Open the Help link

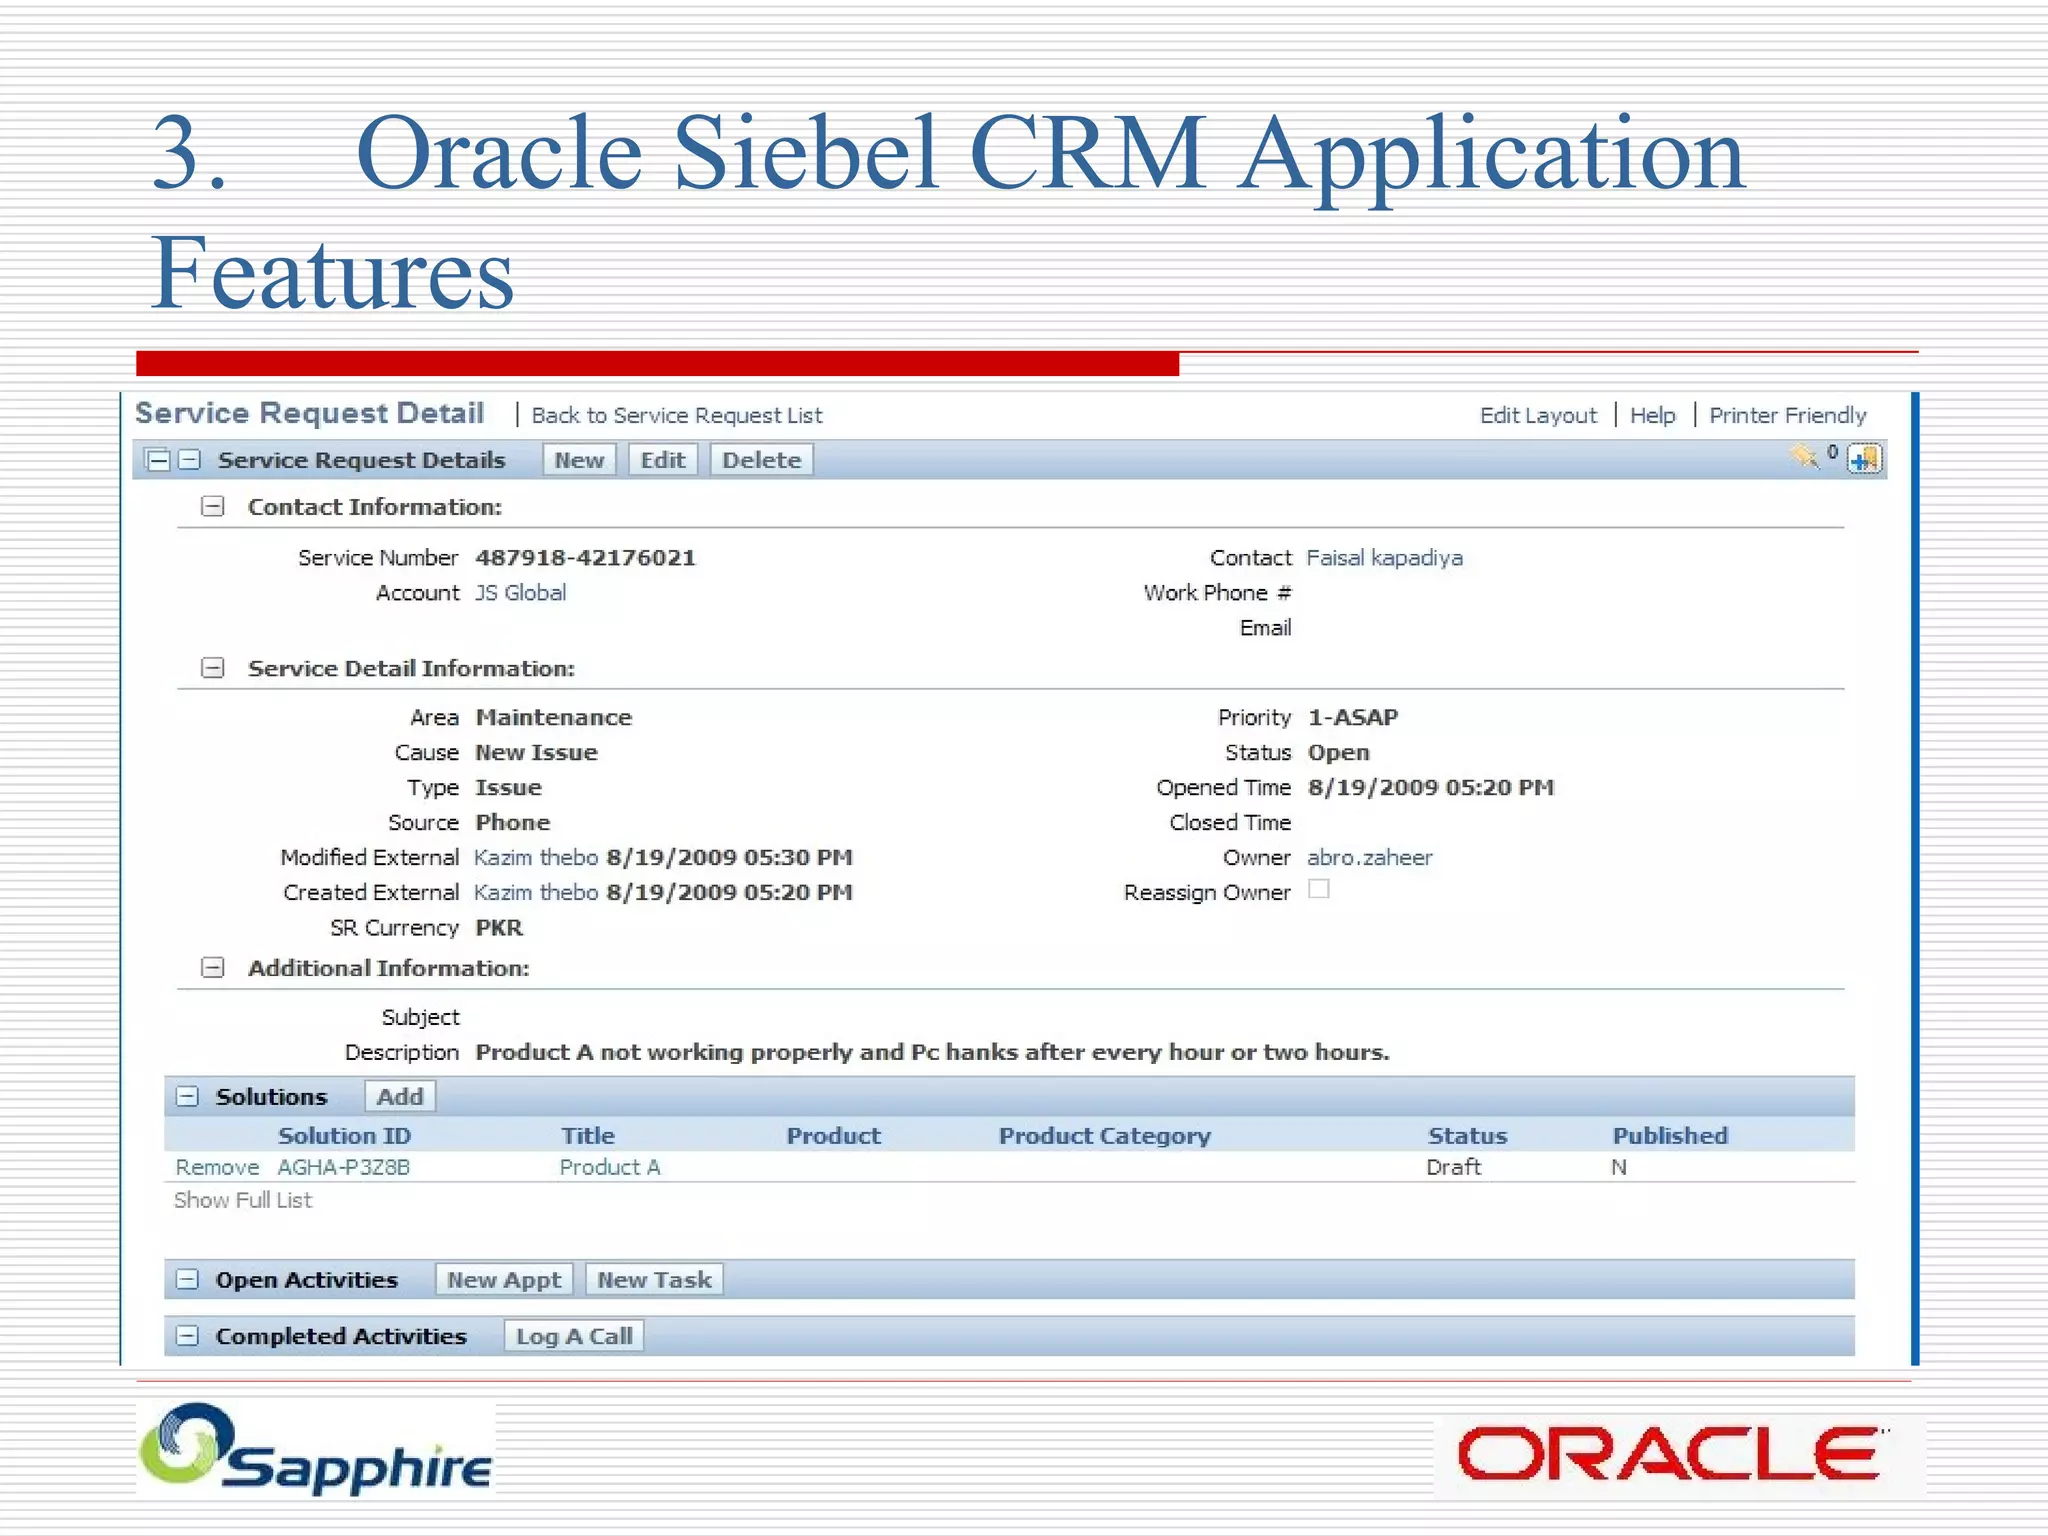[1652, 415]
